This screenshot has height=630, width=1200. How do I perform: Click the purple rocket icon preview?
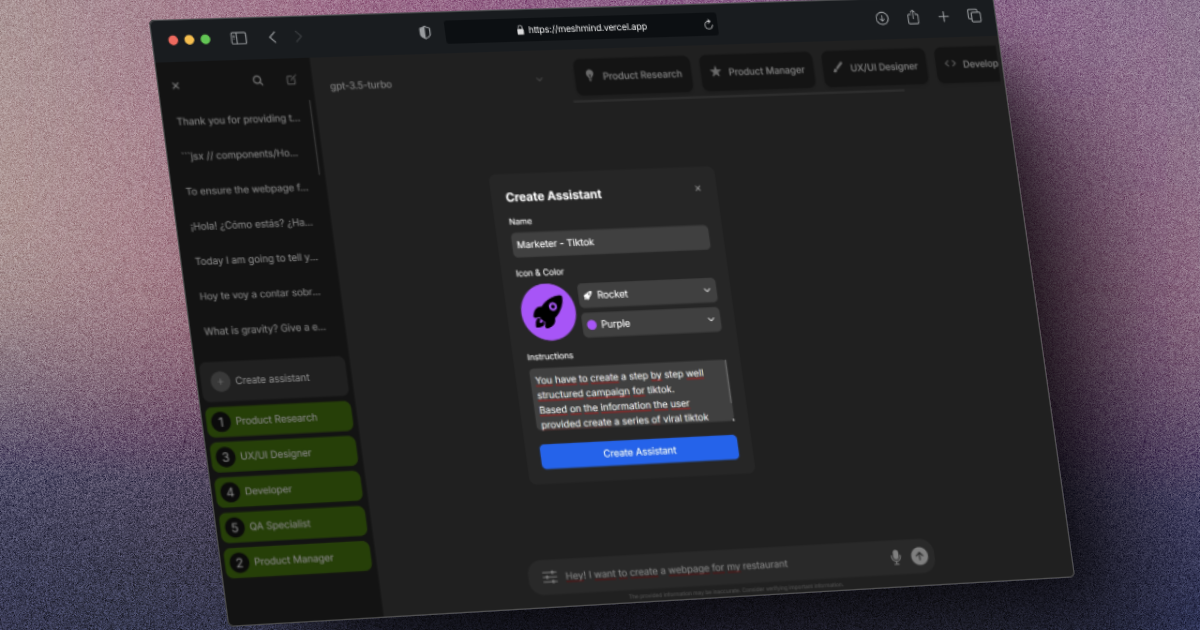548,312
